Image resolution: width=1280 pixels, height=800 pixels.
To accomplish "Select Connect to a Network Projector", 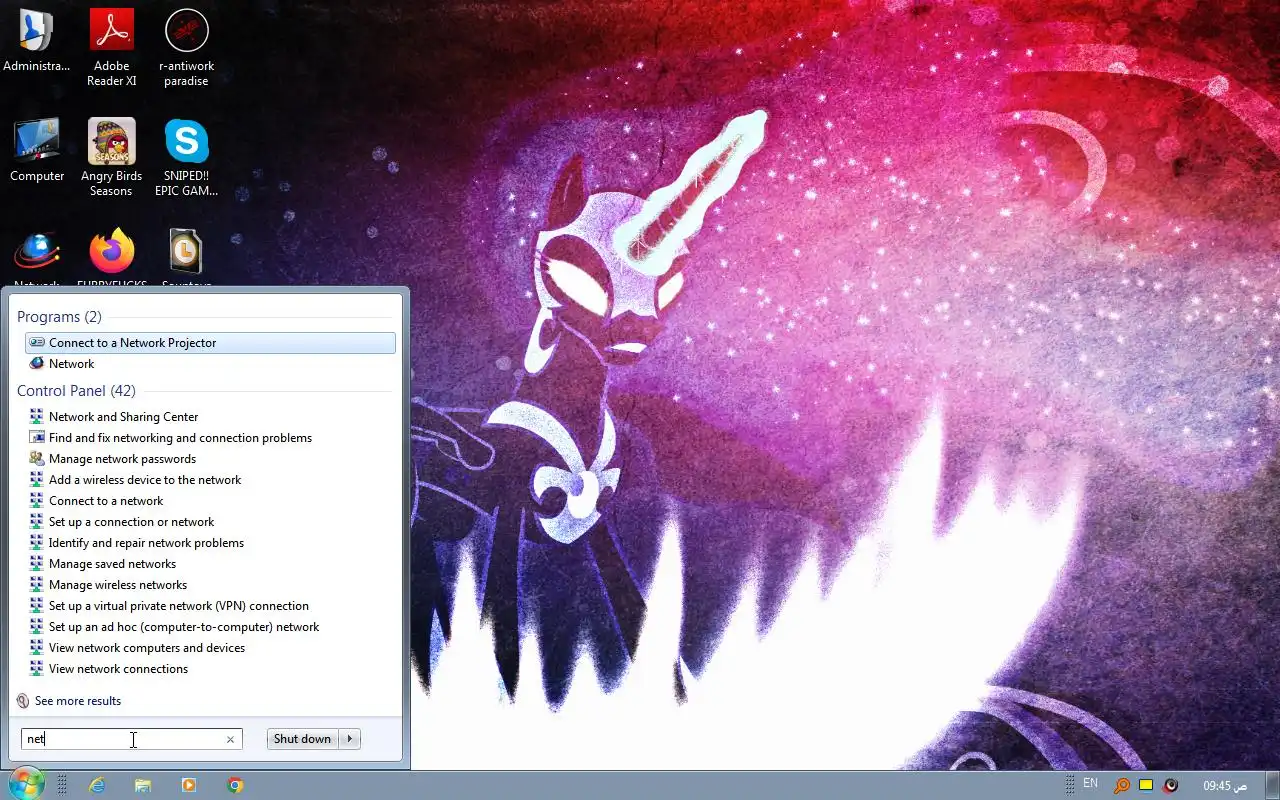I will tap(210, 343).
